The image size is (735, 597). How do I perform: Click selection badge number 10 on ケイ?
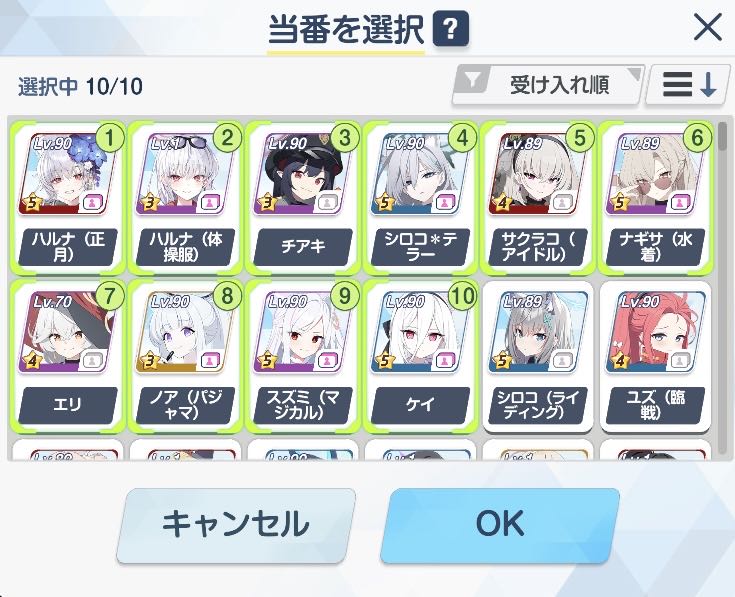(x=463, y=296)
